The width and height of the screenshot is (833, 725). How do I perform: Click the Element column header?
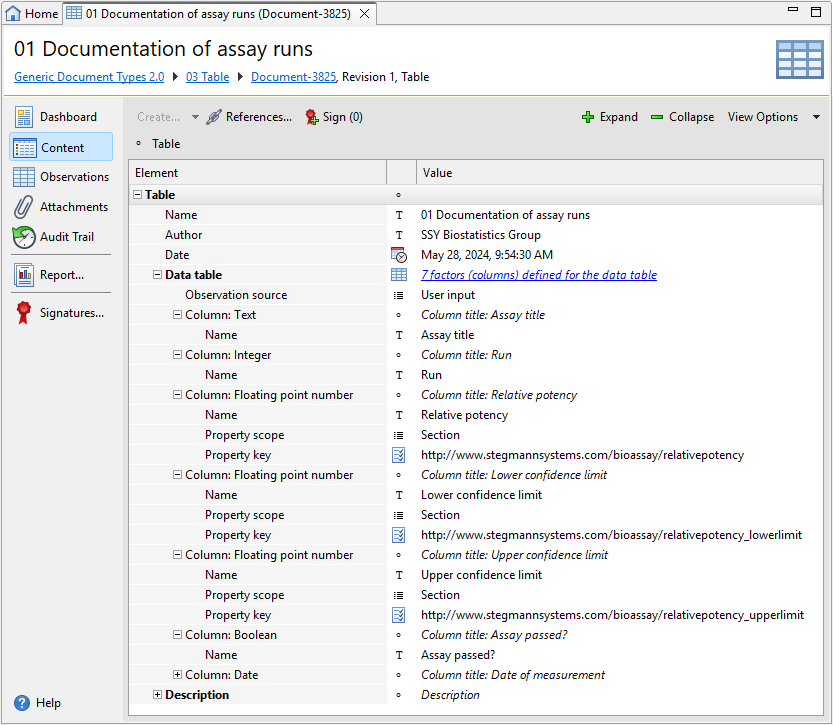point(257,173)
